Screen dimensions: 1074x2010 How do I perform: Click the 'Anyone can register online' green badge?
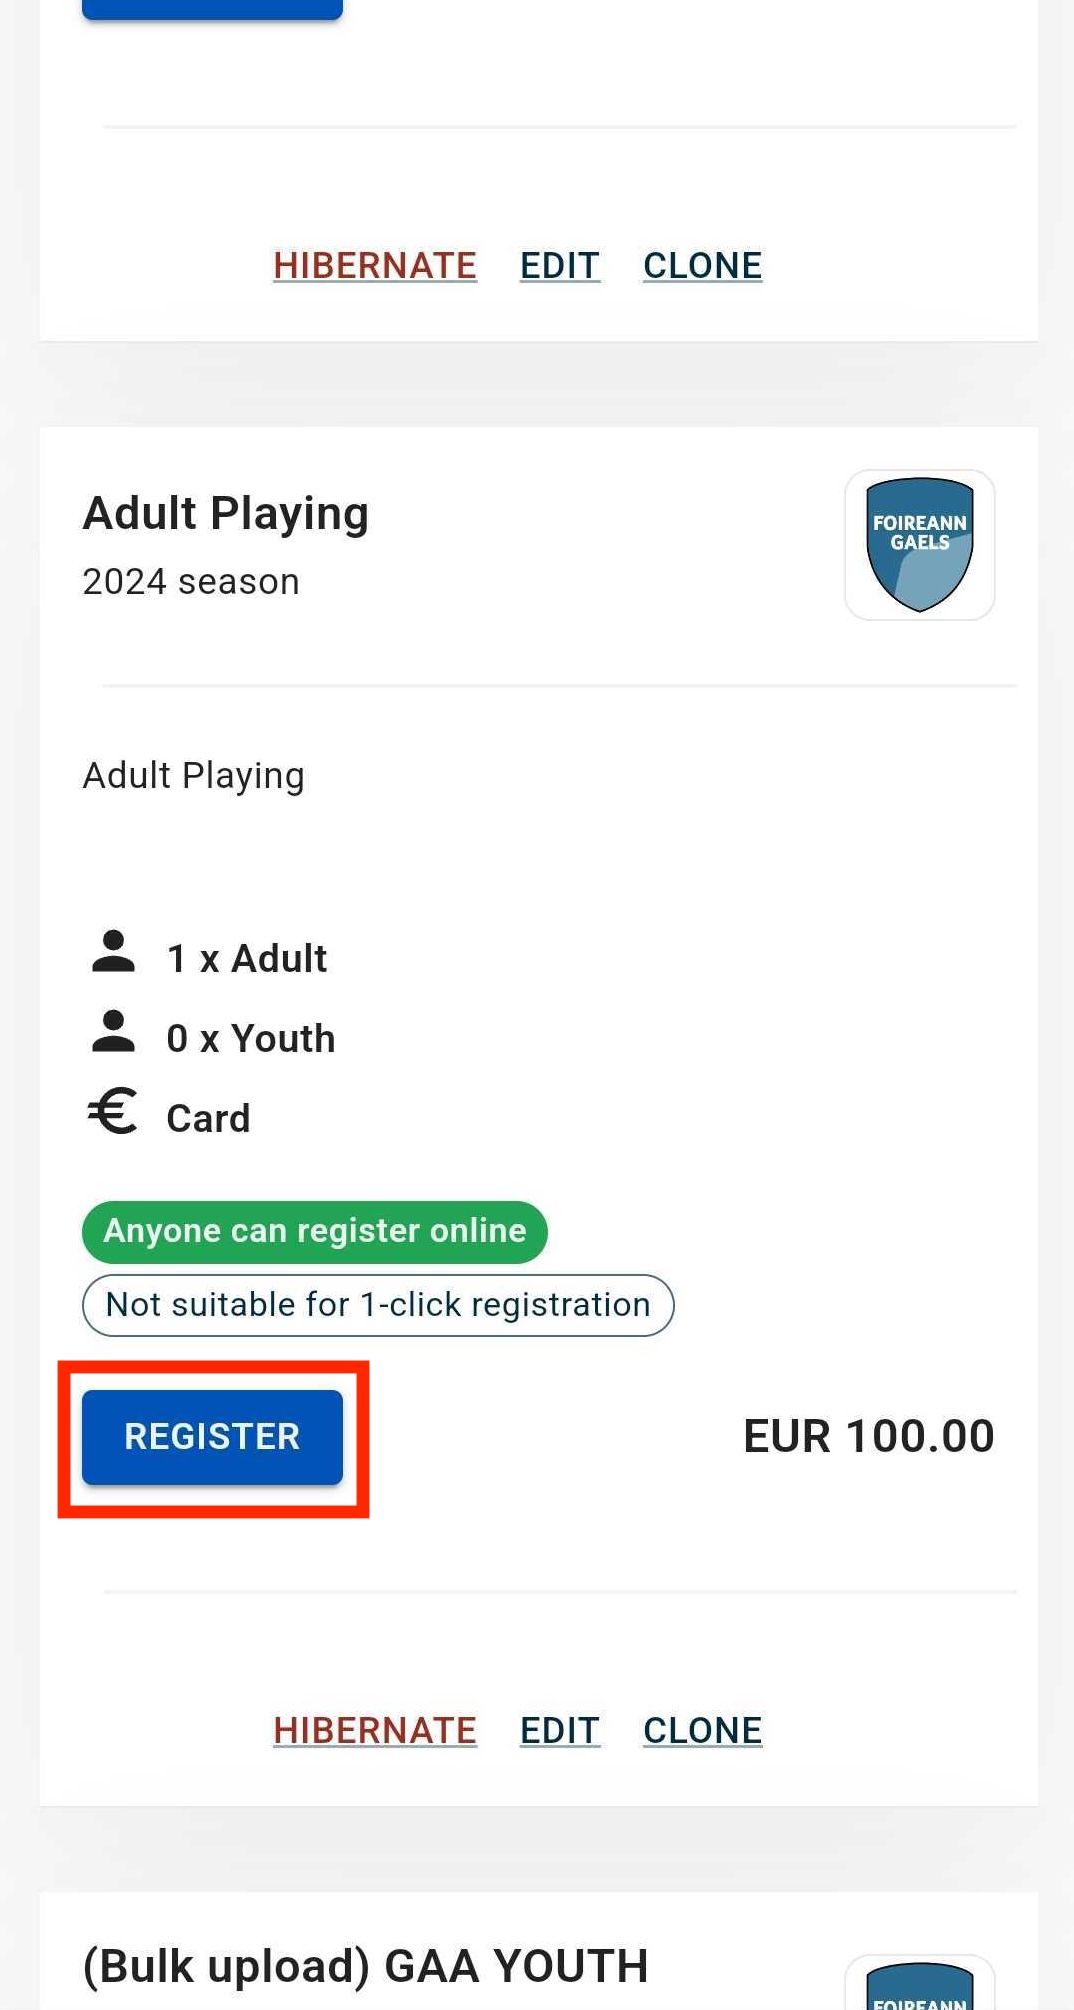(315, 1232)
